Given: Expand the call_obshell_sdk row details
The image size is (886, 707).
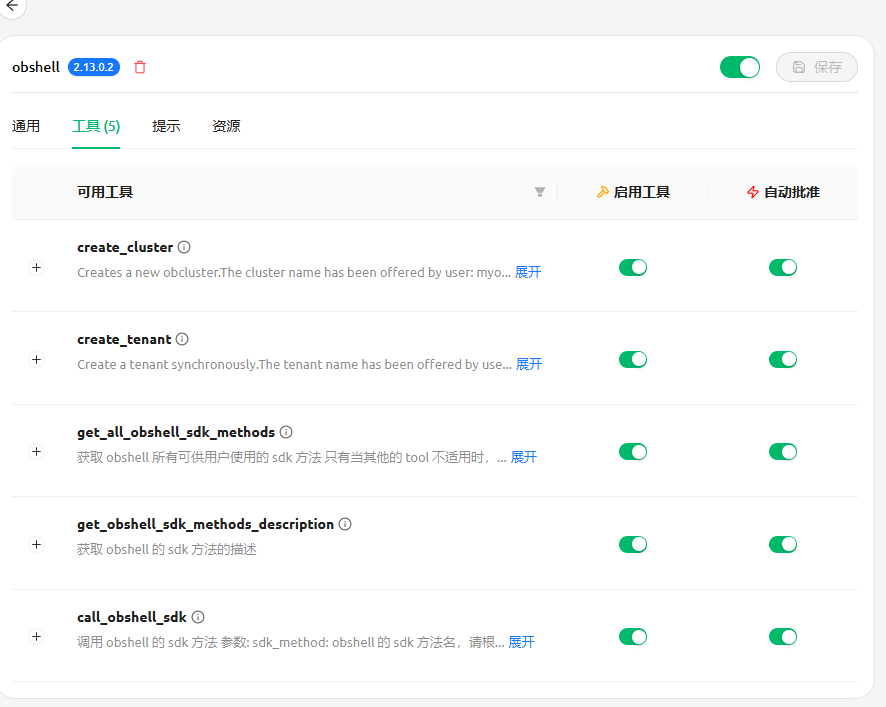Looking at the screenshot, I should [37, 637].
